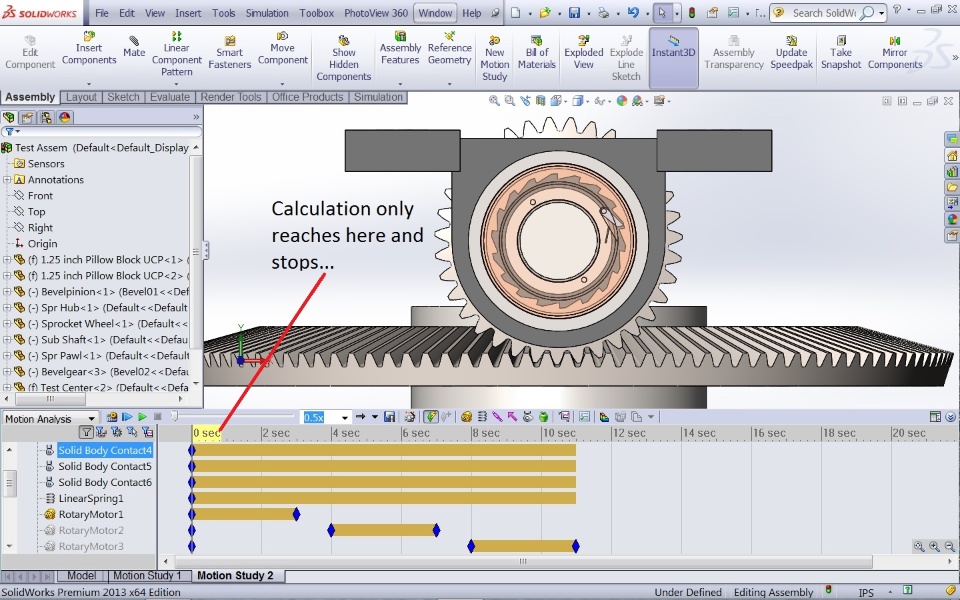Select the Sensors item in feature tree

pos(46,163)
